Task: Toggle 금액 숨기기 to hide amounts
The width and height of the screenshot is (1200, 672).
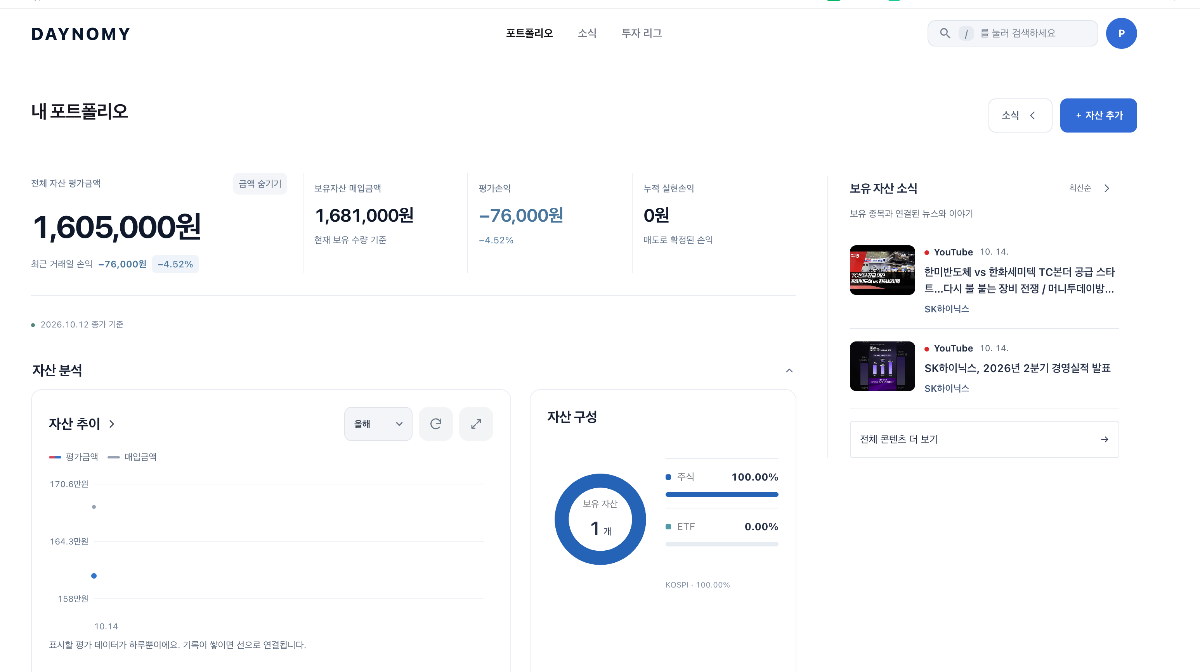Action: [x=260, y=184]
